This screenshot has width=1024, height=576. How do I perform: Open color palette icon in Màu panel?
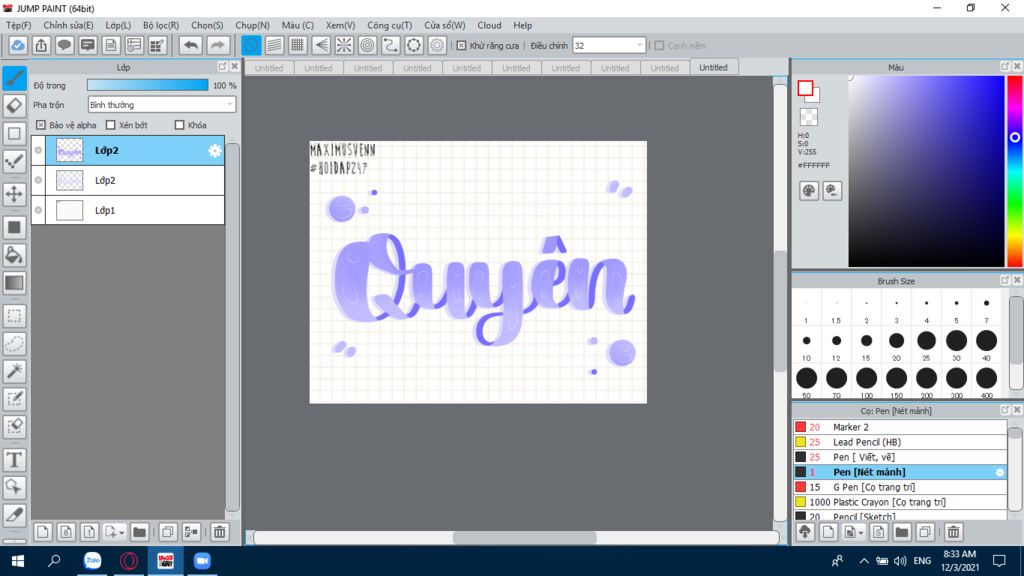click(x=808, y=191)
